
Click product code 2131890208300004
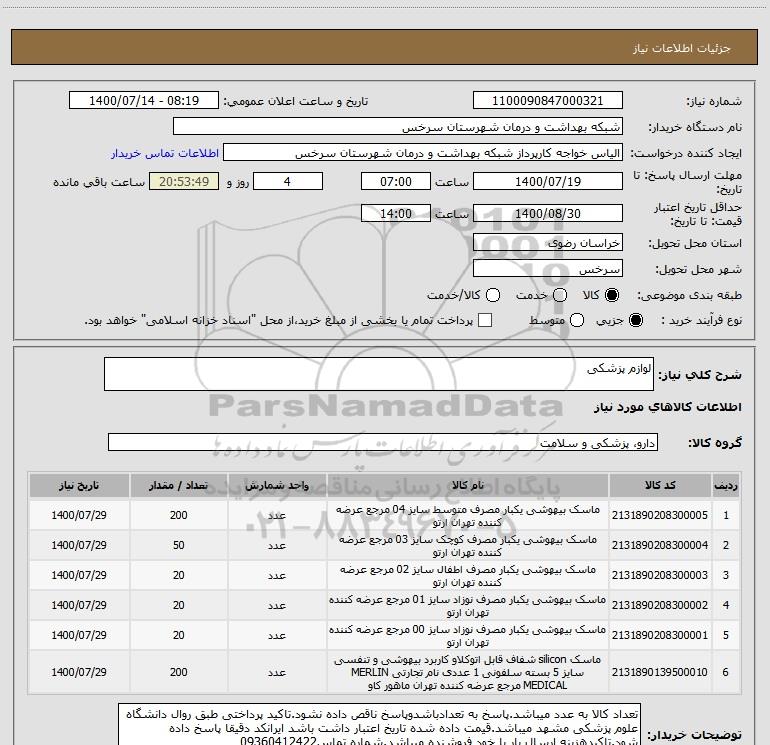click(660, 545)
